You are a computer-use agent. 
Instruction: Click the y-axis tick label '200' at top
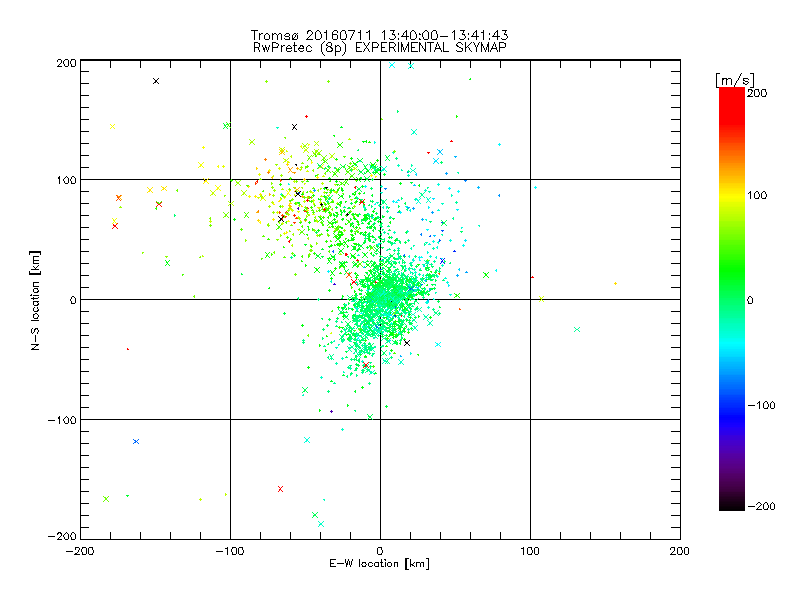(66, 63)
